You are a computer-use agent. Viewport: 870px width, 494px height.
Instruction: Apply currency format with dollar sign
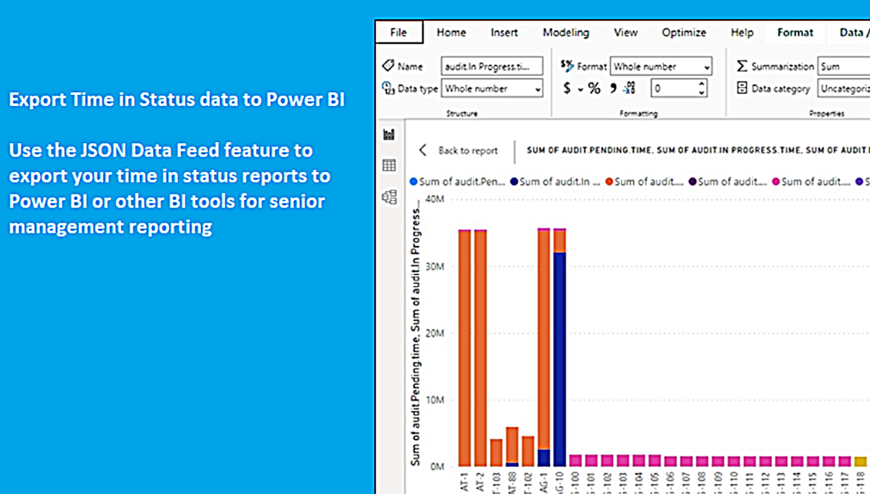(x=566, y=88)
